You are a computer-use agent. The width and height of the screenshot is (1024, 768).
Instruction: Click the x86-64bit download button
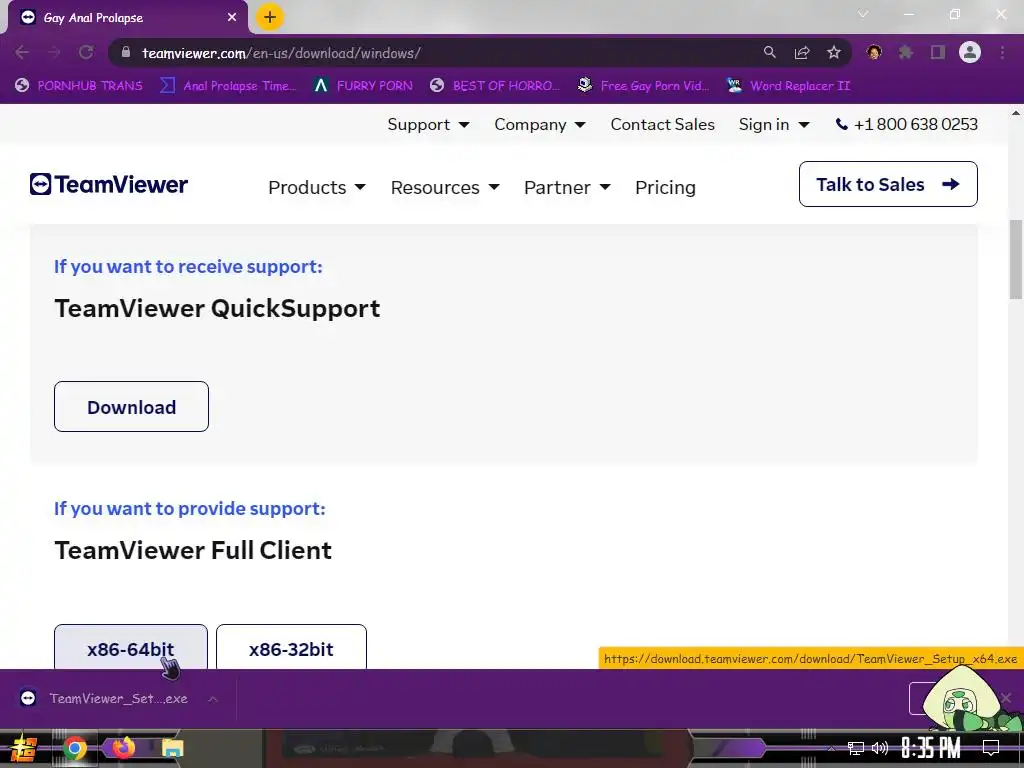(131, 648)
